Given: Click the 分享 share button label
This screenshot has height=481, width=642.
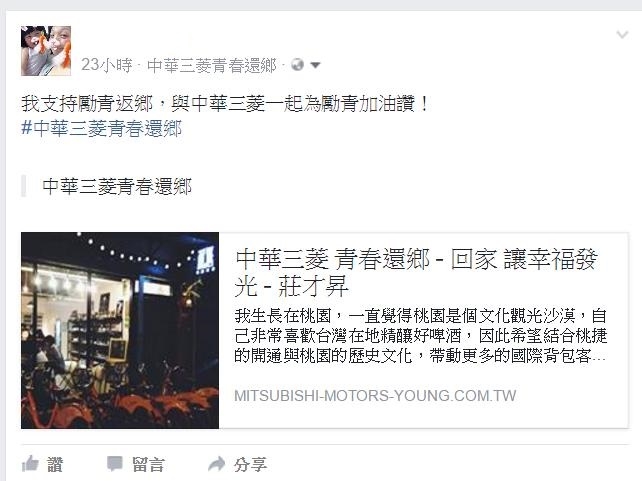Looking at the screenshot, I should point(251,465).
